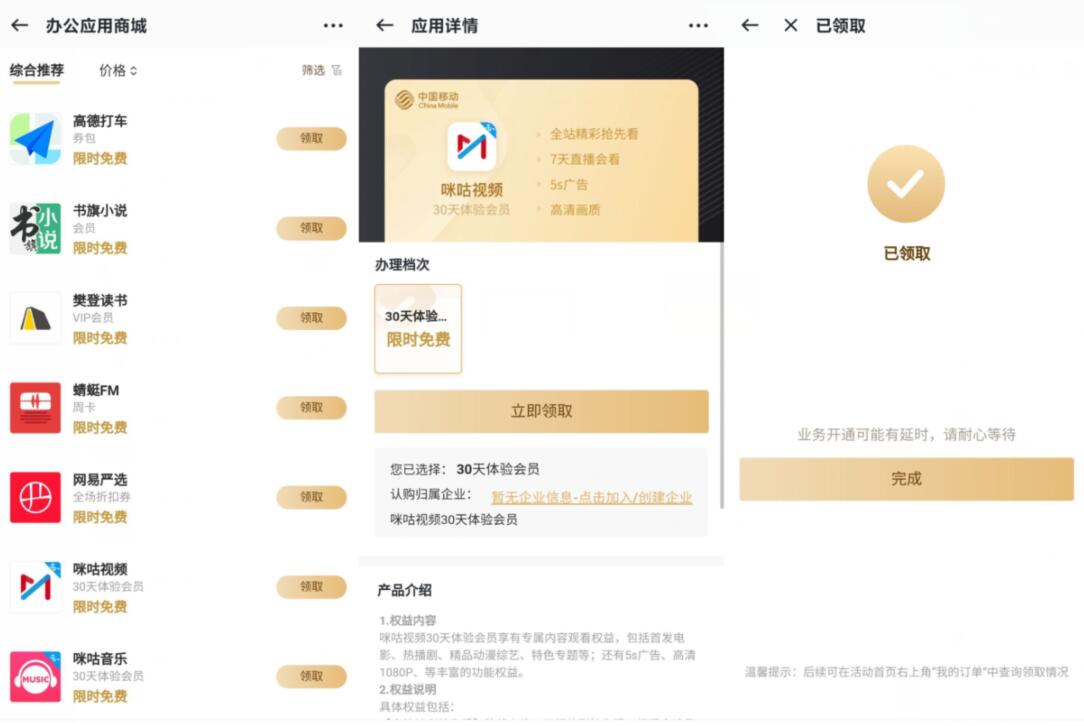Open the 蜻蜓FM app icon
Viewport: 1084px width, 726px height.
[x=35, y=408]
